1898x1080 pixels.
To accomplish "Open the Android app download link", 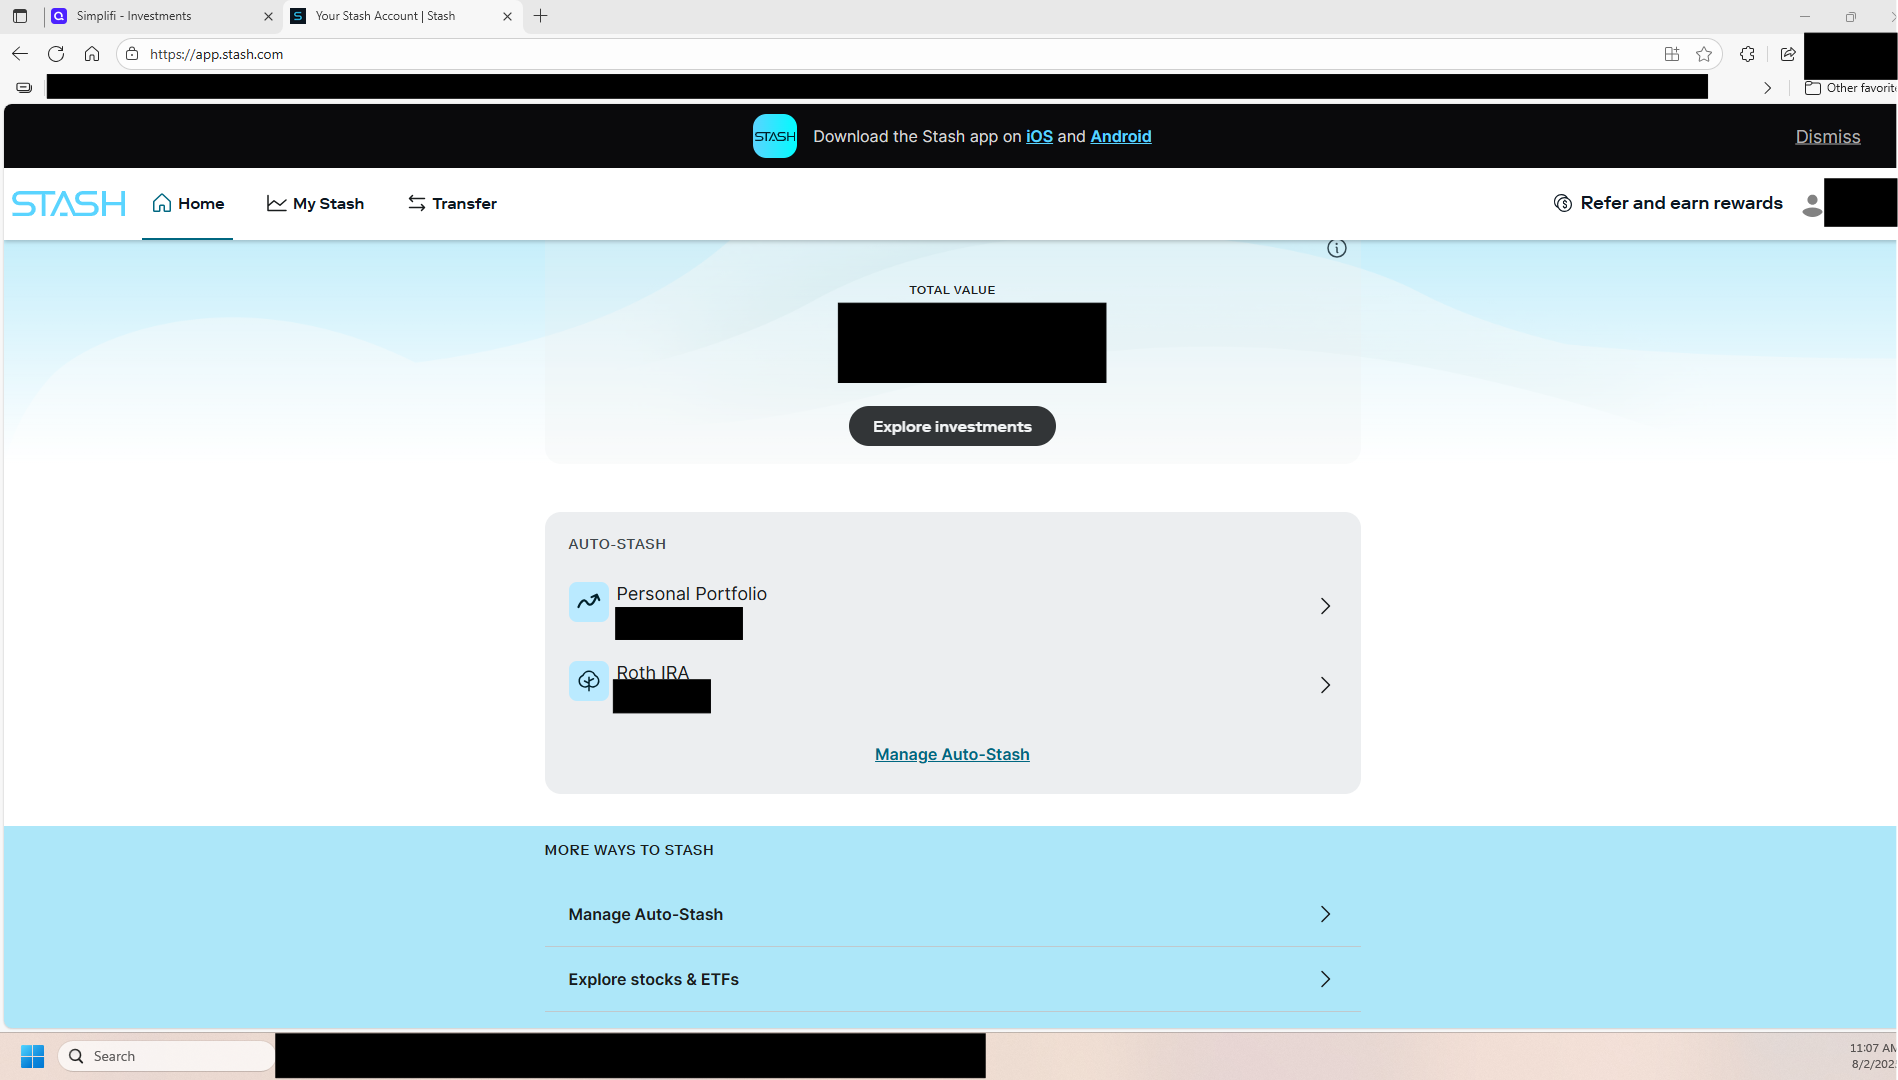I will coord(1120,137).
